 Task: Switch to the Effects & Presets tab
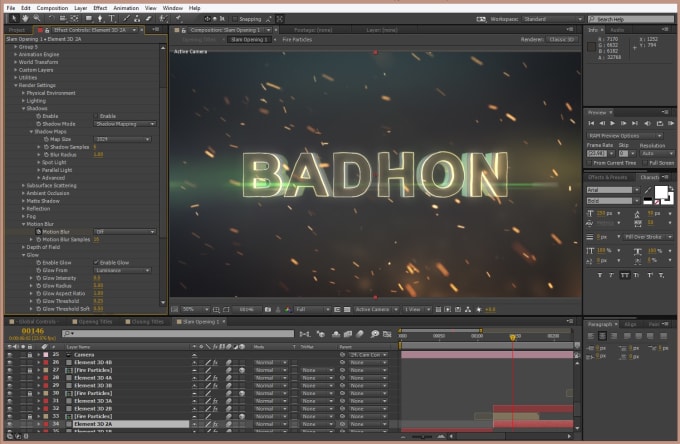click(607, 177)
